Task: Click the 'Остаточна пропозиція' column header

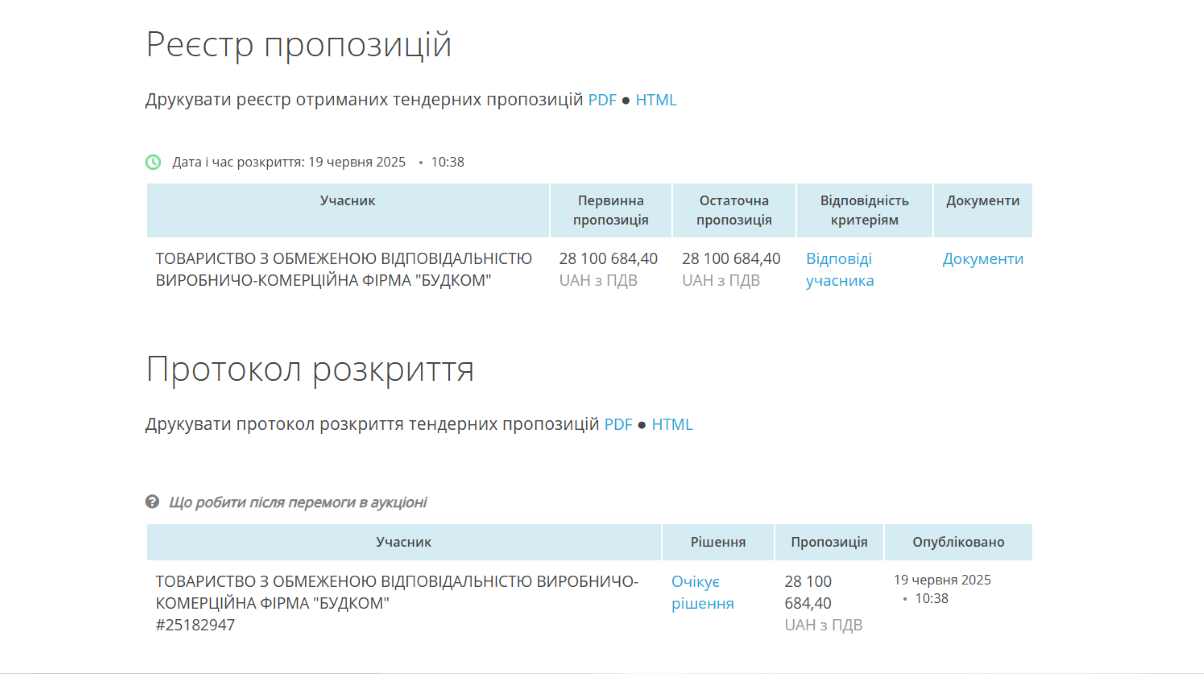Action: coord(734,210)
